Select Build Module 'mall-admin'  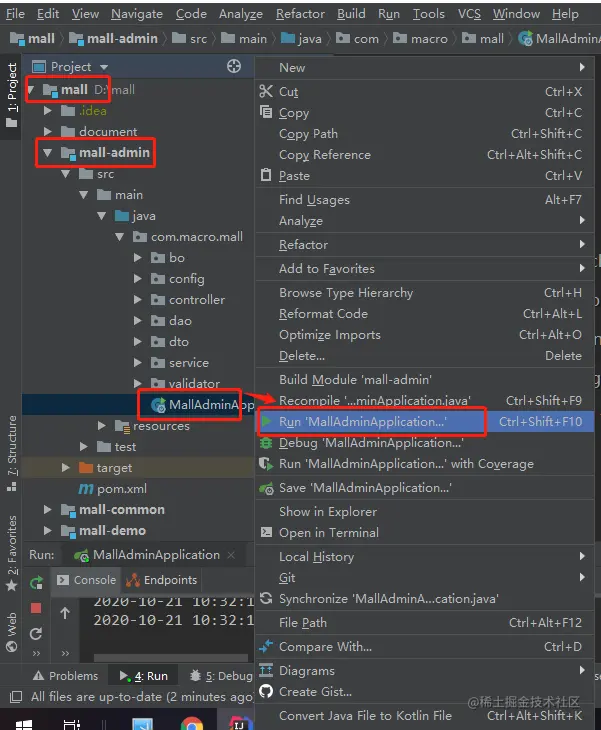tap(425, 379)
